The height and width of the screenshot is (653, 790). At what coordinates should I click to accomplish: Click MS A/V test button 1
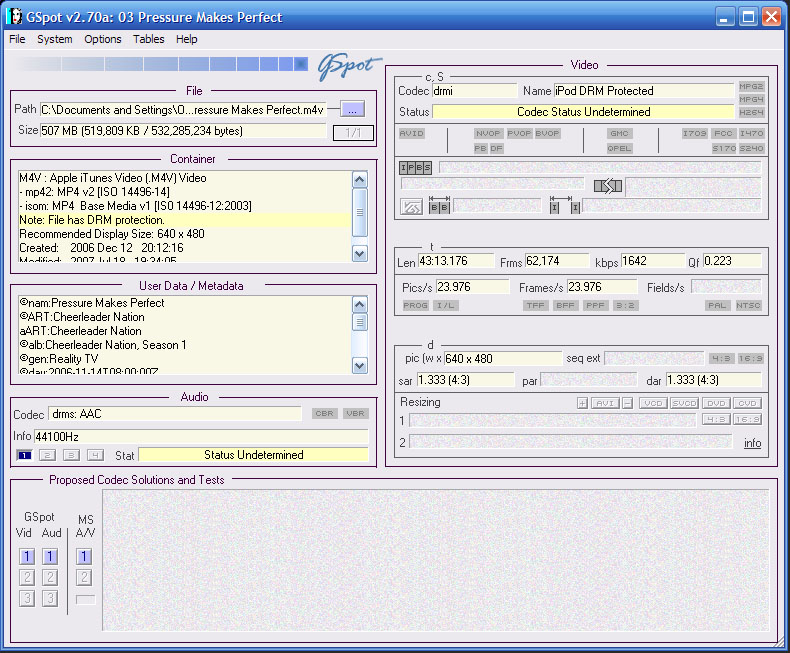pos(84,557)
